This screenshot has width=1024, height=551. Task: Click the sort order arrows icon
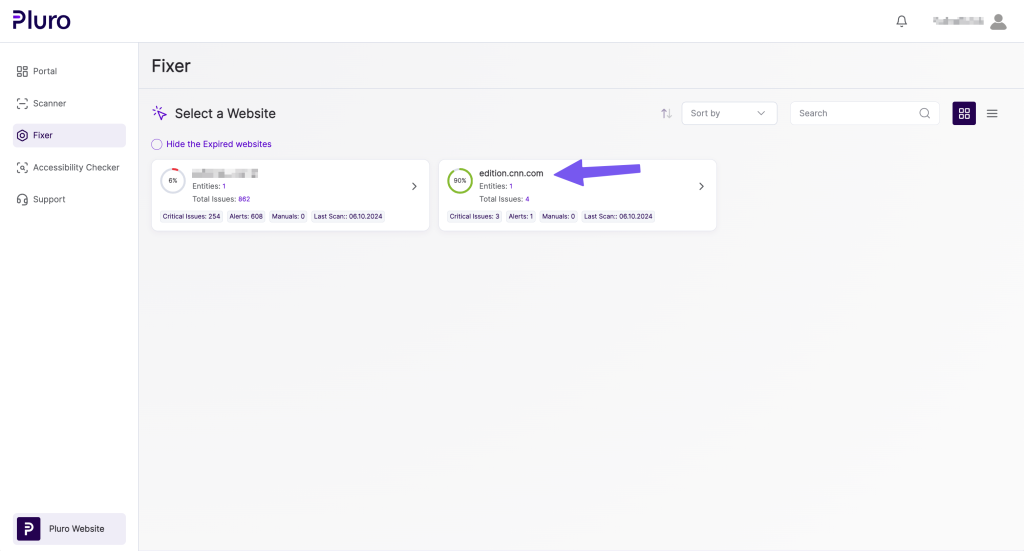666,113
